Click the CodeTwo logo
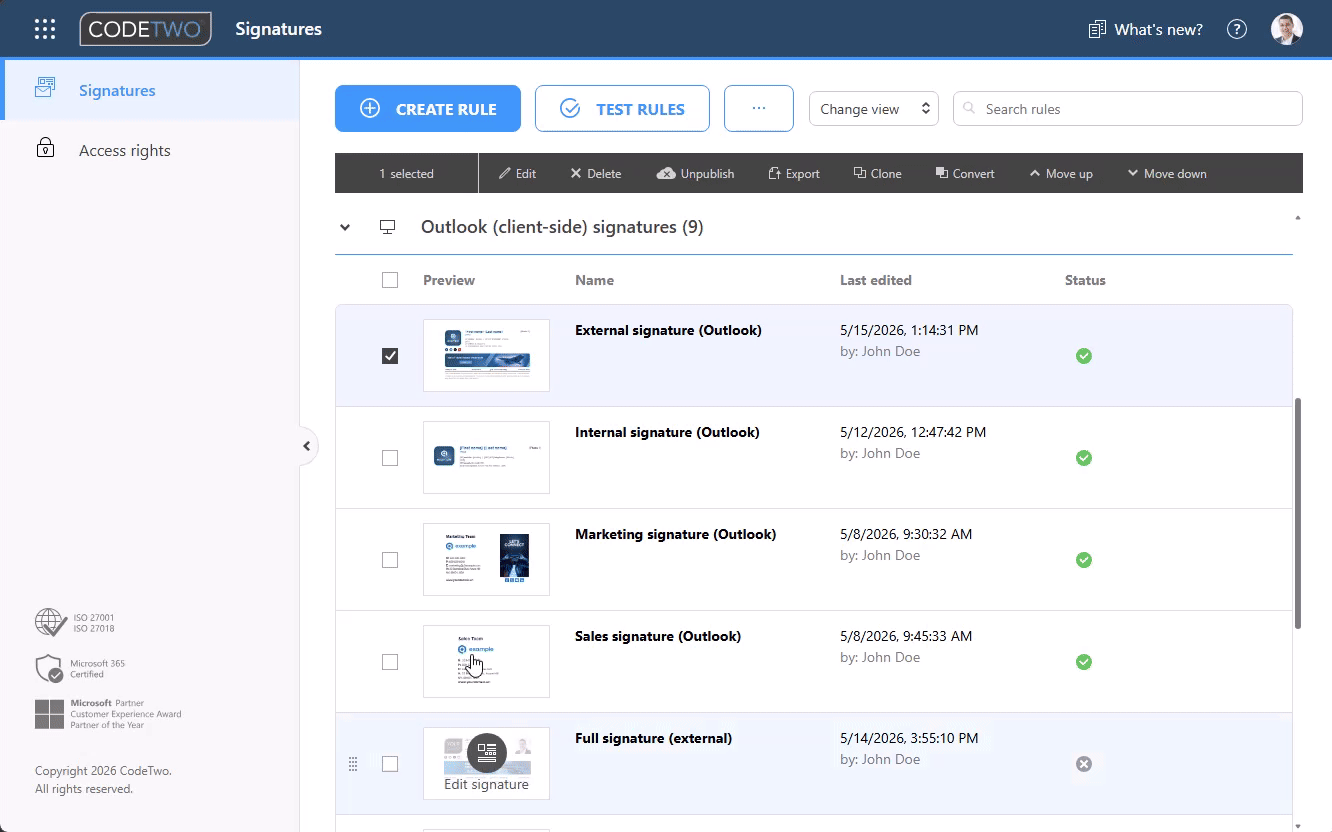1332x832 pixels. pyautogui.click(x=146, y=29)
